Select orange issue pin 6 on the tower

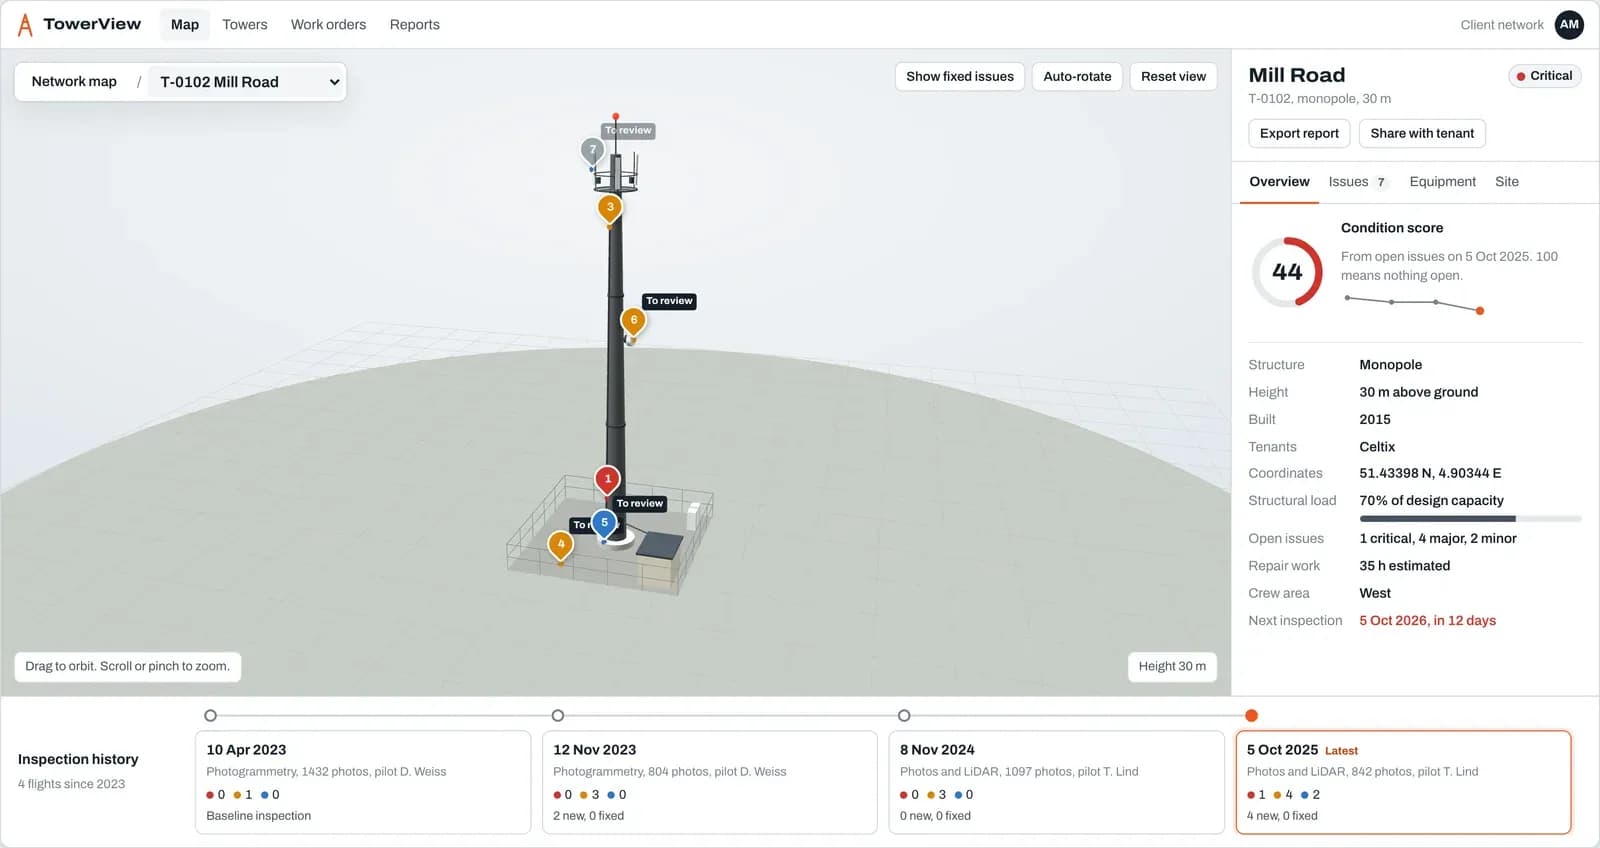(633, 321)
